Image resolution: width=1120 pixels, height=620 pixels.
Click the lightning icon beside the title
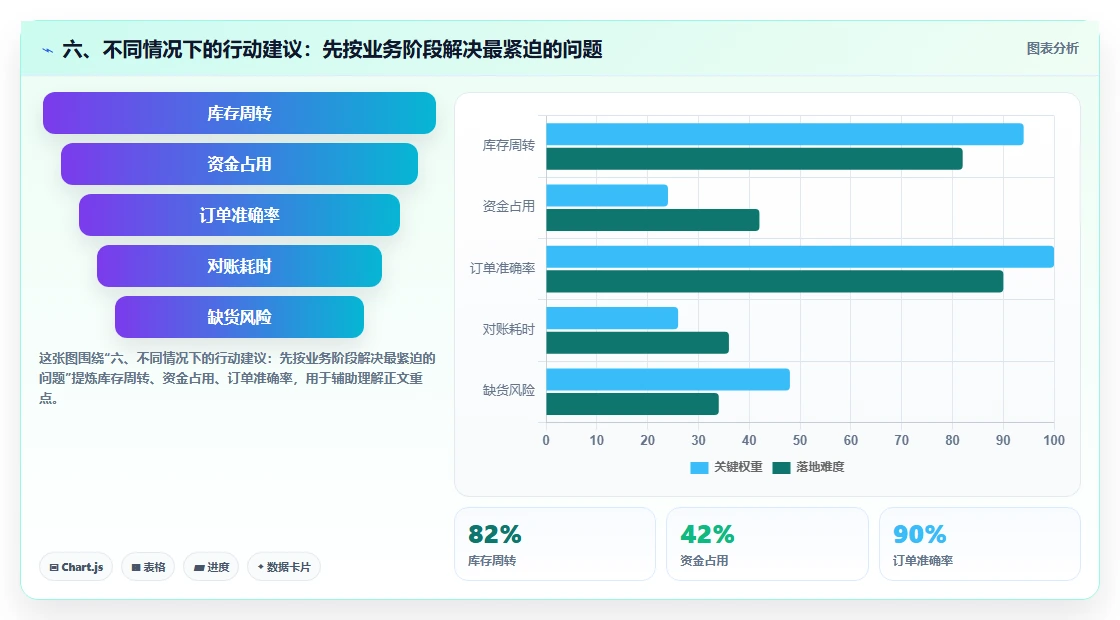[48, 50]
